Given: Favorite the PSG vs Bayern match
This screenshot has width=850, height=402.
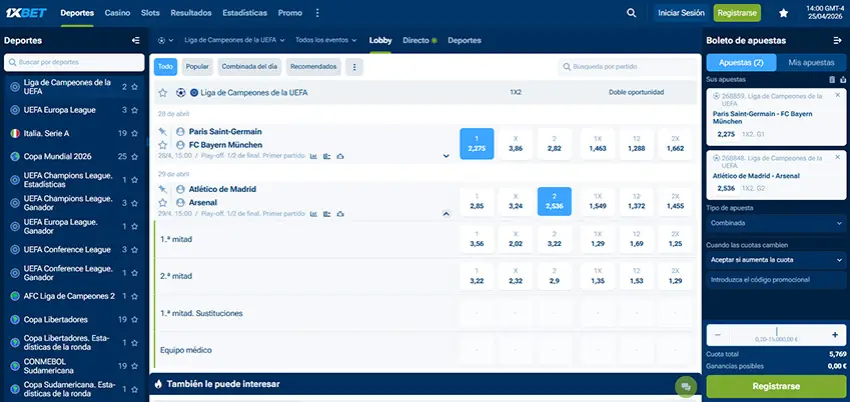Looking at the screenshot, I should click(x=163, y=145).
